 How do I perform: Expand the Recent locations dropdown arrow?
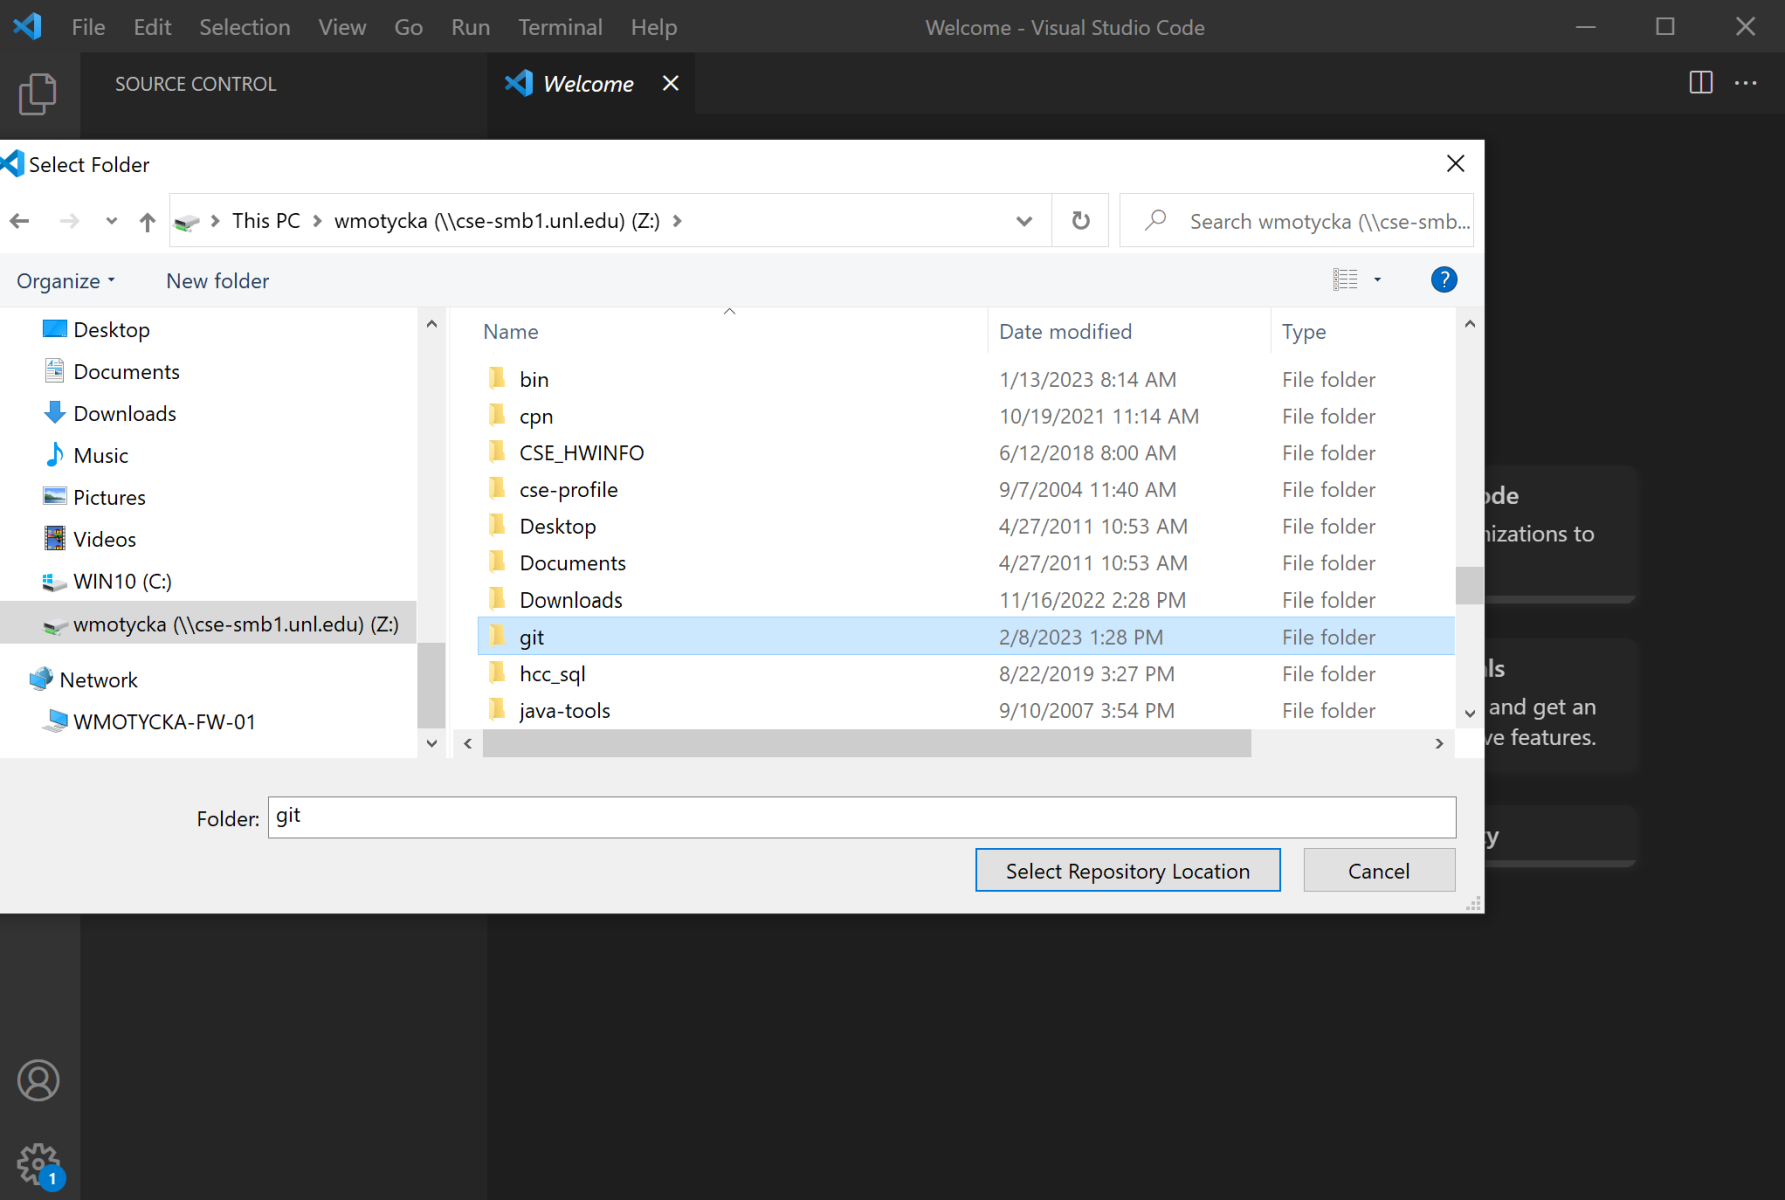[111, 221]
